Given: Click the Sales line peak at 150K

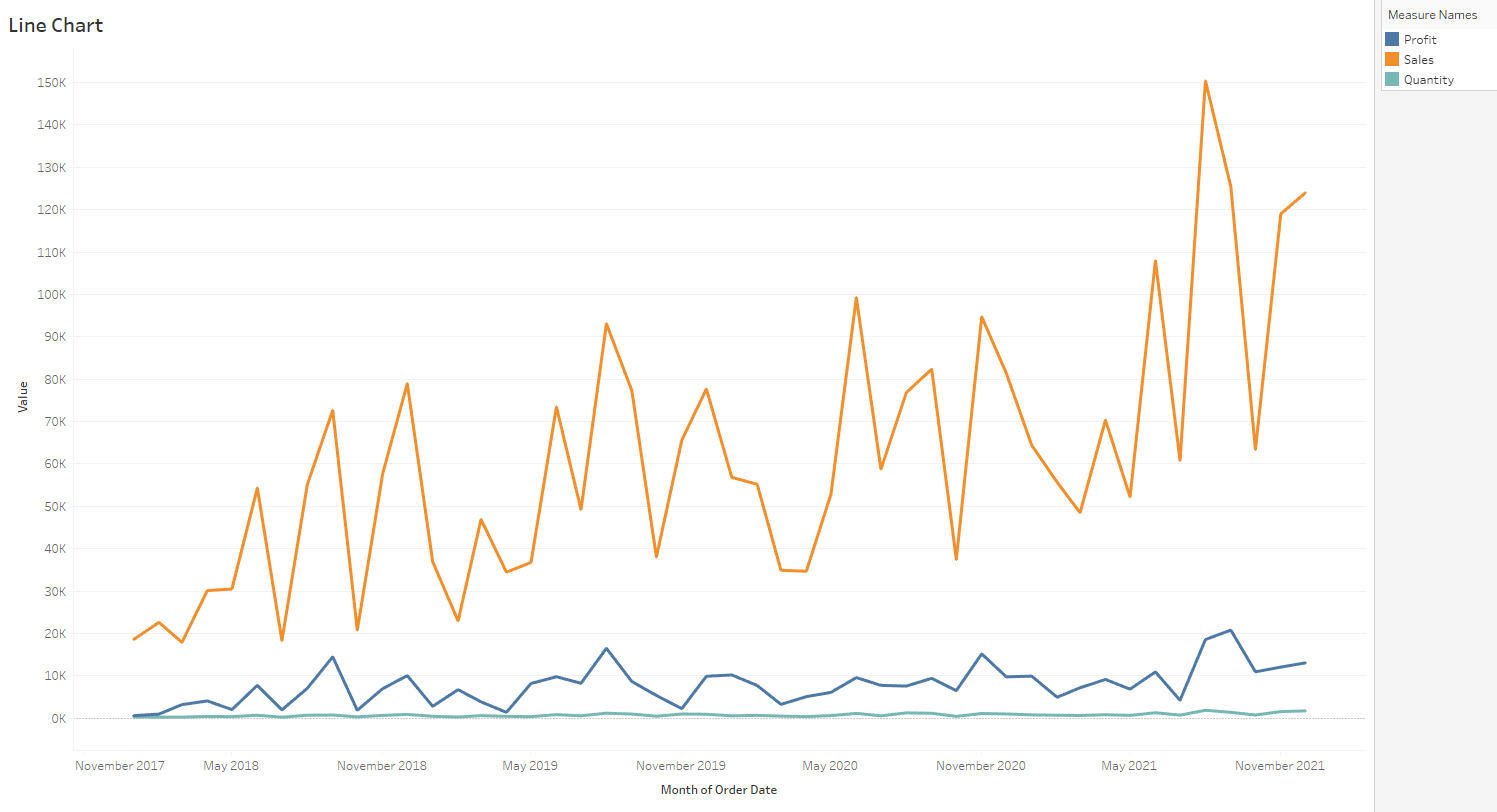Looking at the screenshot, I should click(x=1205, y=82).
